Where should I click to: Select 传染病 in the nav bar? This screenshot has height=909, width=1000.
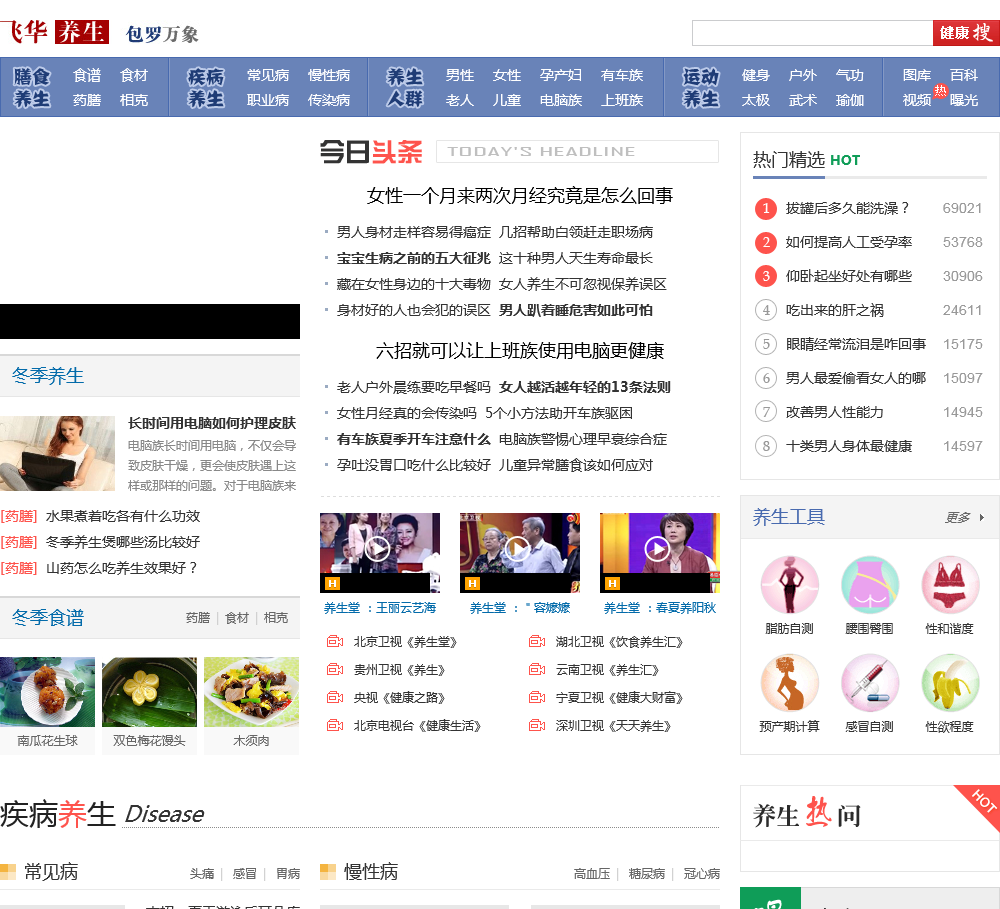[x=329, y=100]
